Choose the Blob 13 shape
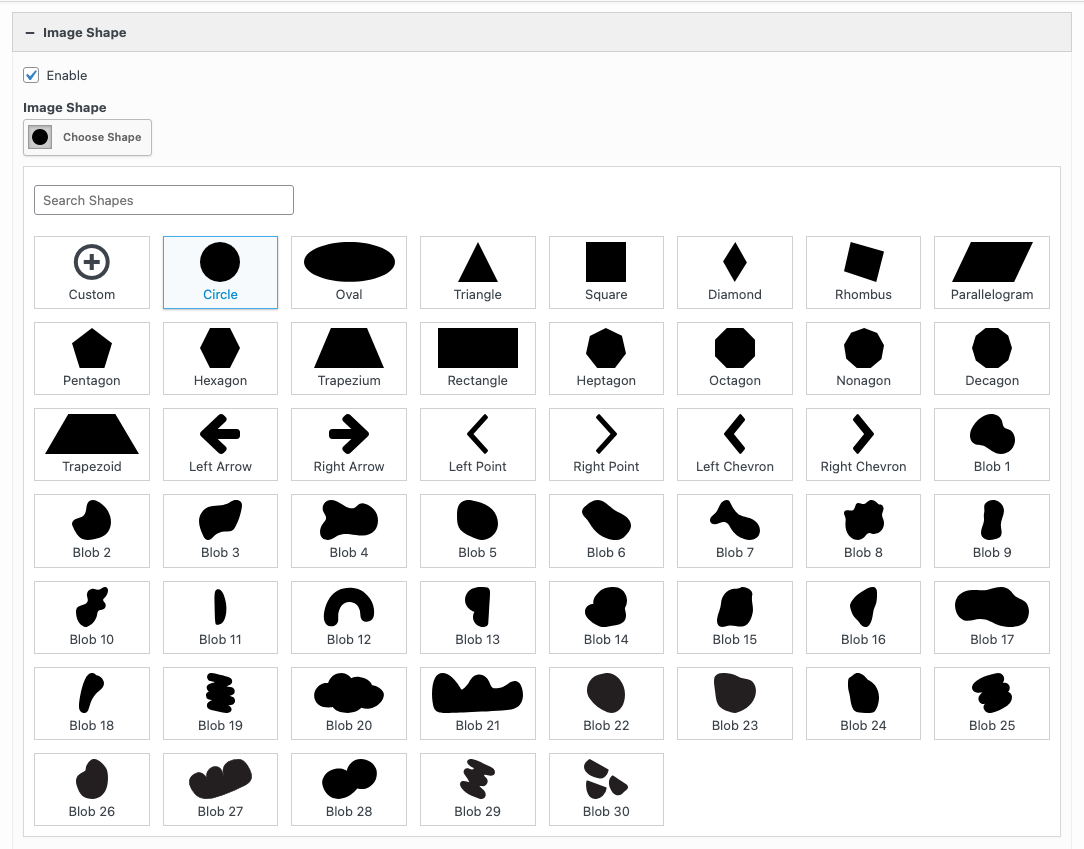The height and width of the screenshot is (849, 1084). pyautogui.click(x=478, y=617)
